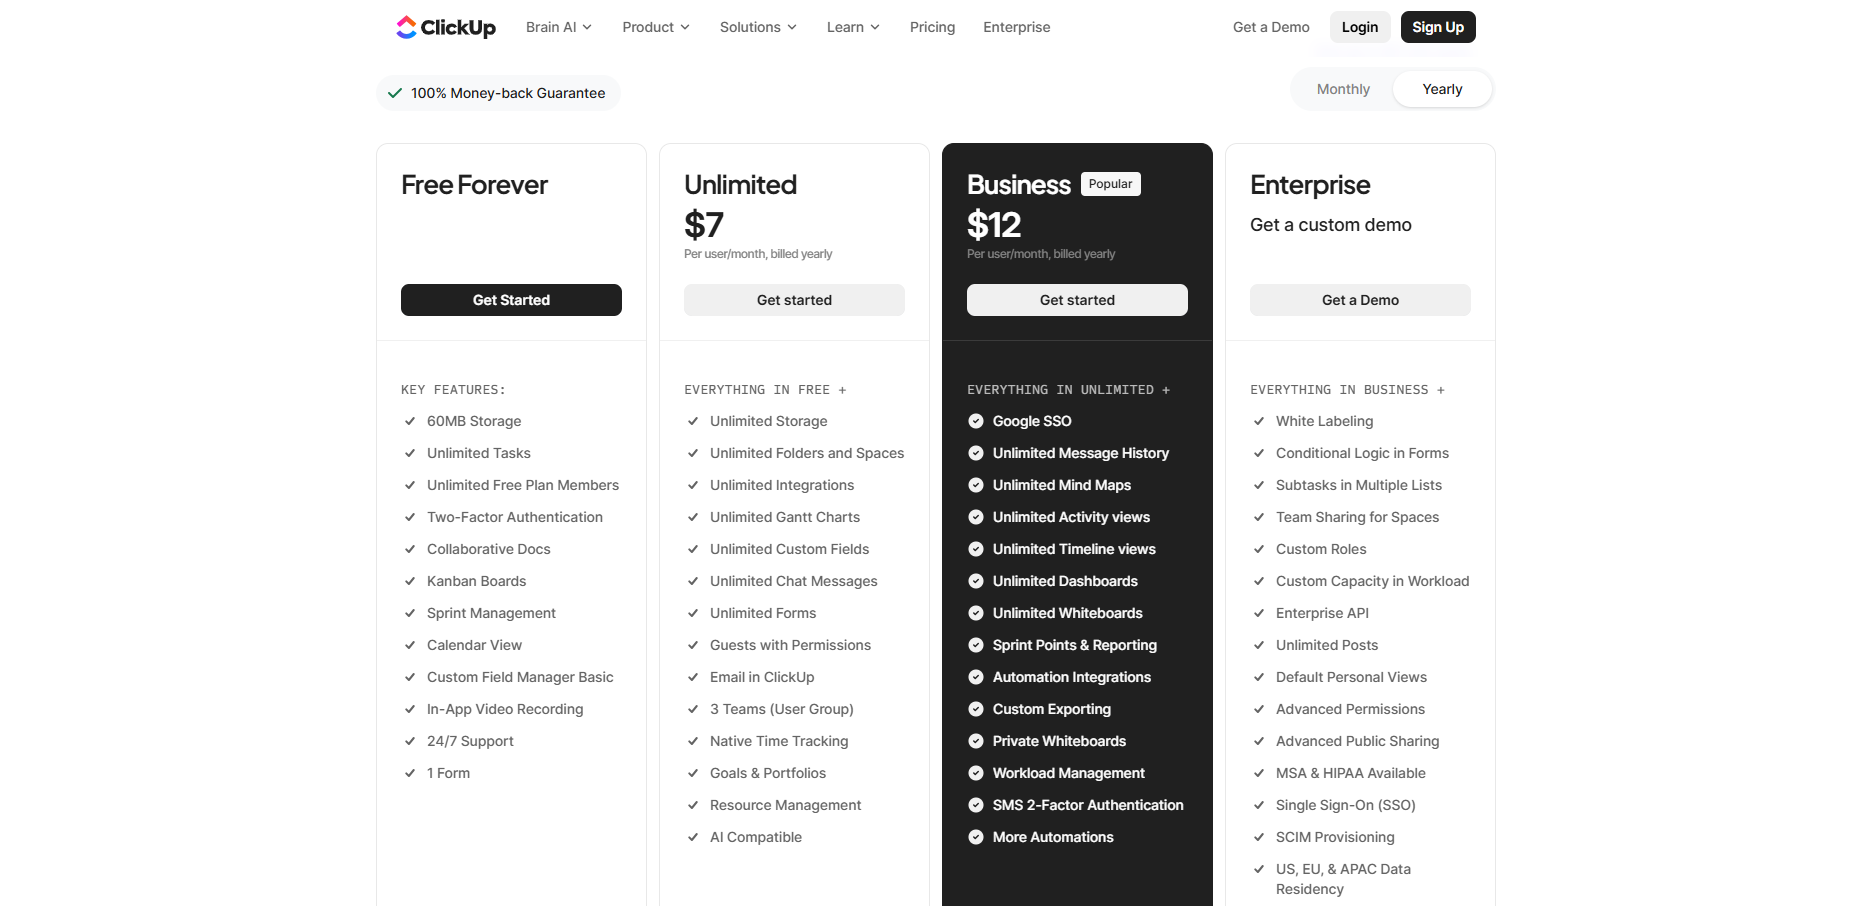Click checkmark icon beside Enterprise API

pos(1259,613)
